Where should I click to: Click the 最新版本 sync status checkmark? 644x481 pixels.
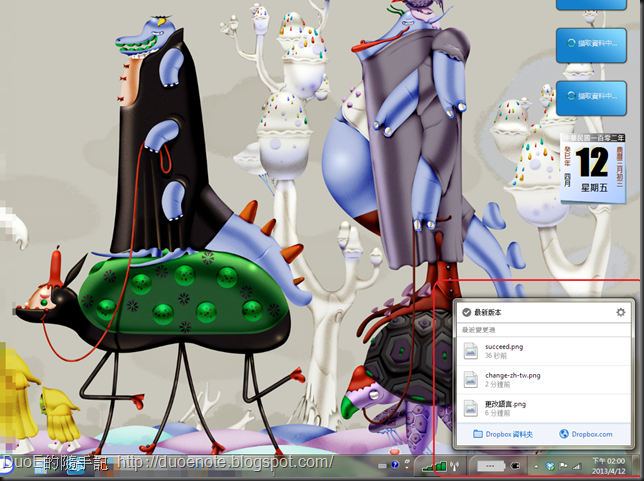[x=466, y=312]
